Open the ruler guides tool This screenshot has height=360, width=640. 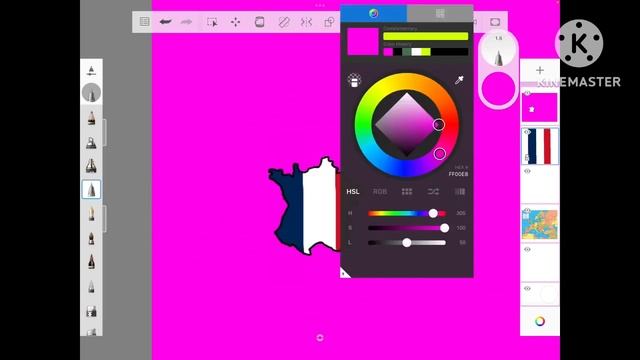(283, 22)
